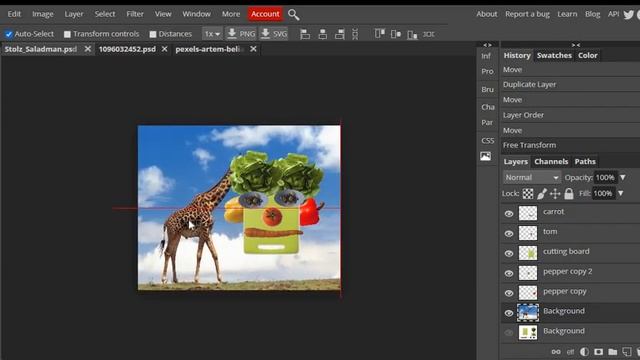The width and height of the screenshot is (640, 360).
Task: Align right edges icon
Action: tap(340, 34)
